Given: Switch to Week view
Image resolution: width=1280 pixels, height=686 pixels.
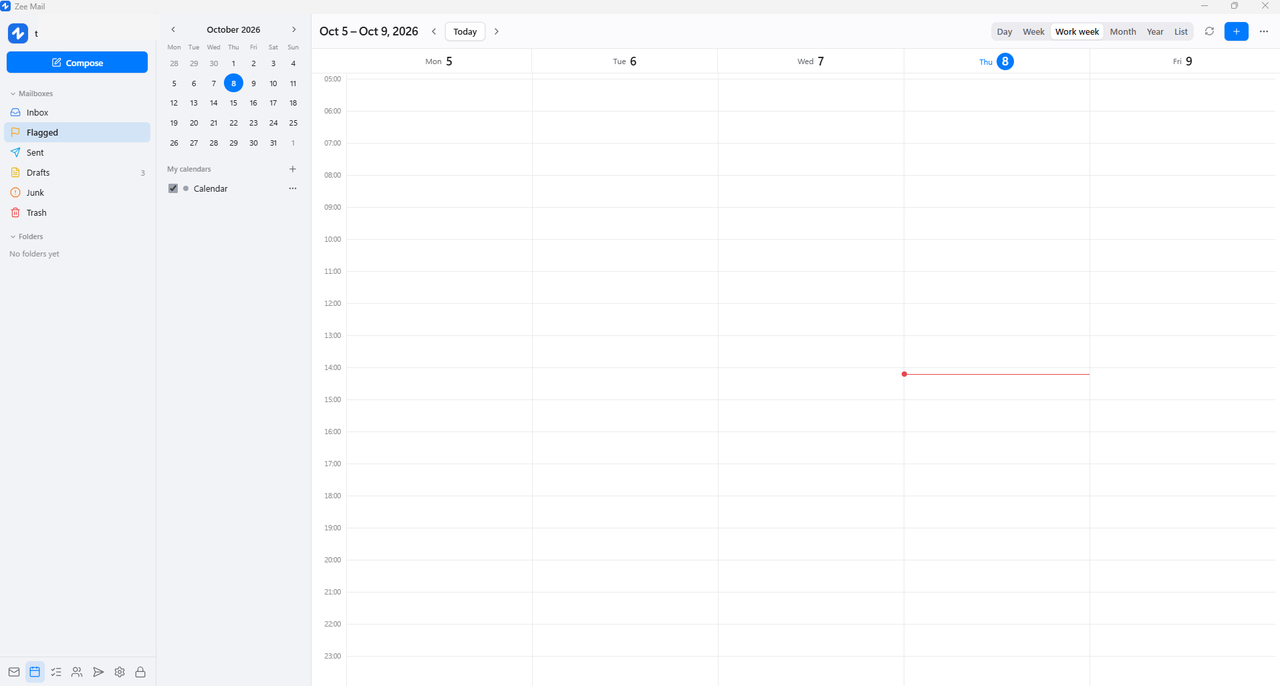Looking at the screenshot, I should click(1033, 32).
